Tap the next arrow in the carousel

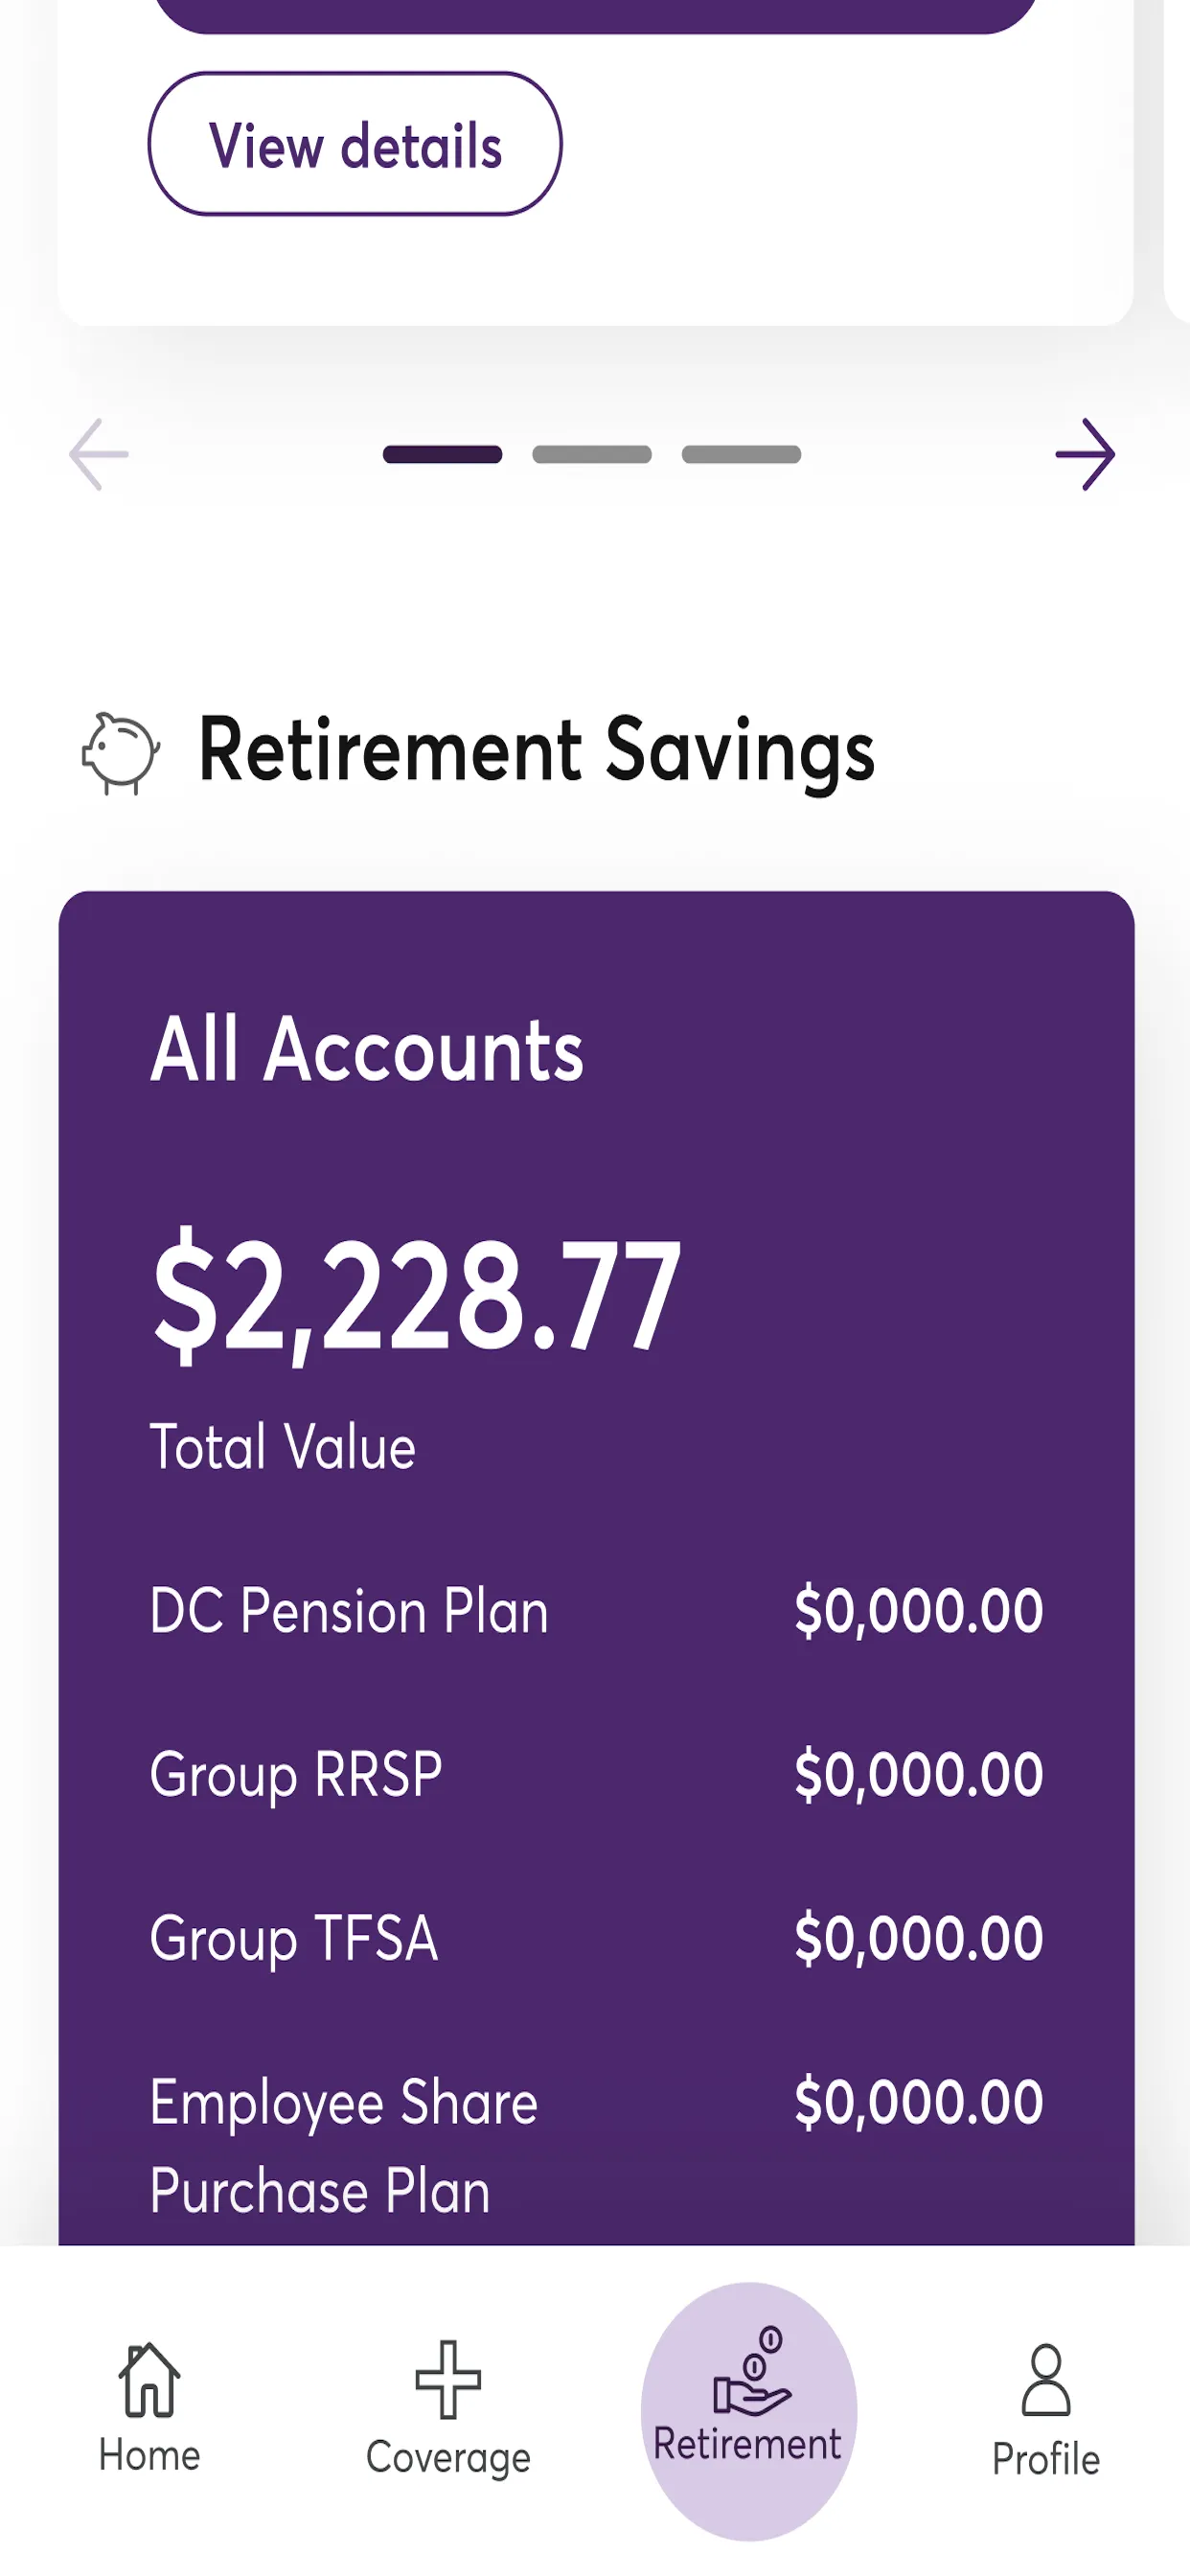[x=1085, y=454]
